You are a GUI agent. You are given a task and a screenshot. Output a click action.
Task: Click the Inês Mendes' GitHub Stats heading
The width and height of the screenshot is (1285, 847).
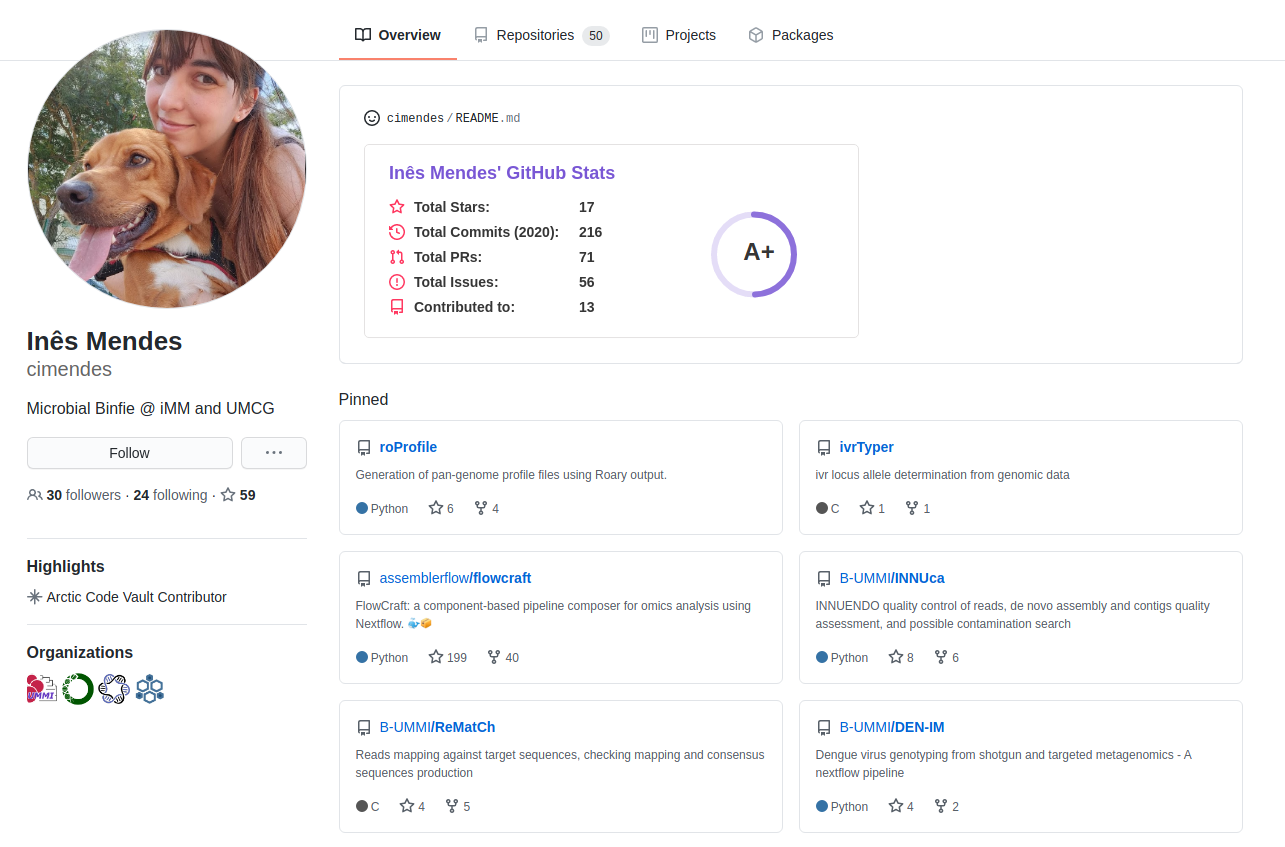tap(502, 173)
